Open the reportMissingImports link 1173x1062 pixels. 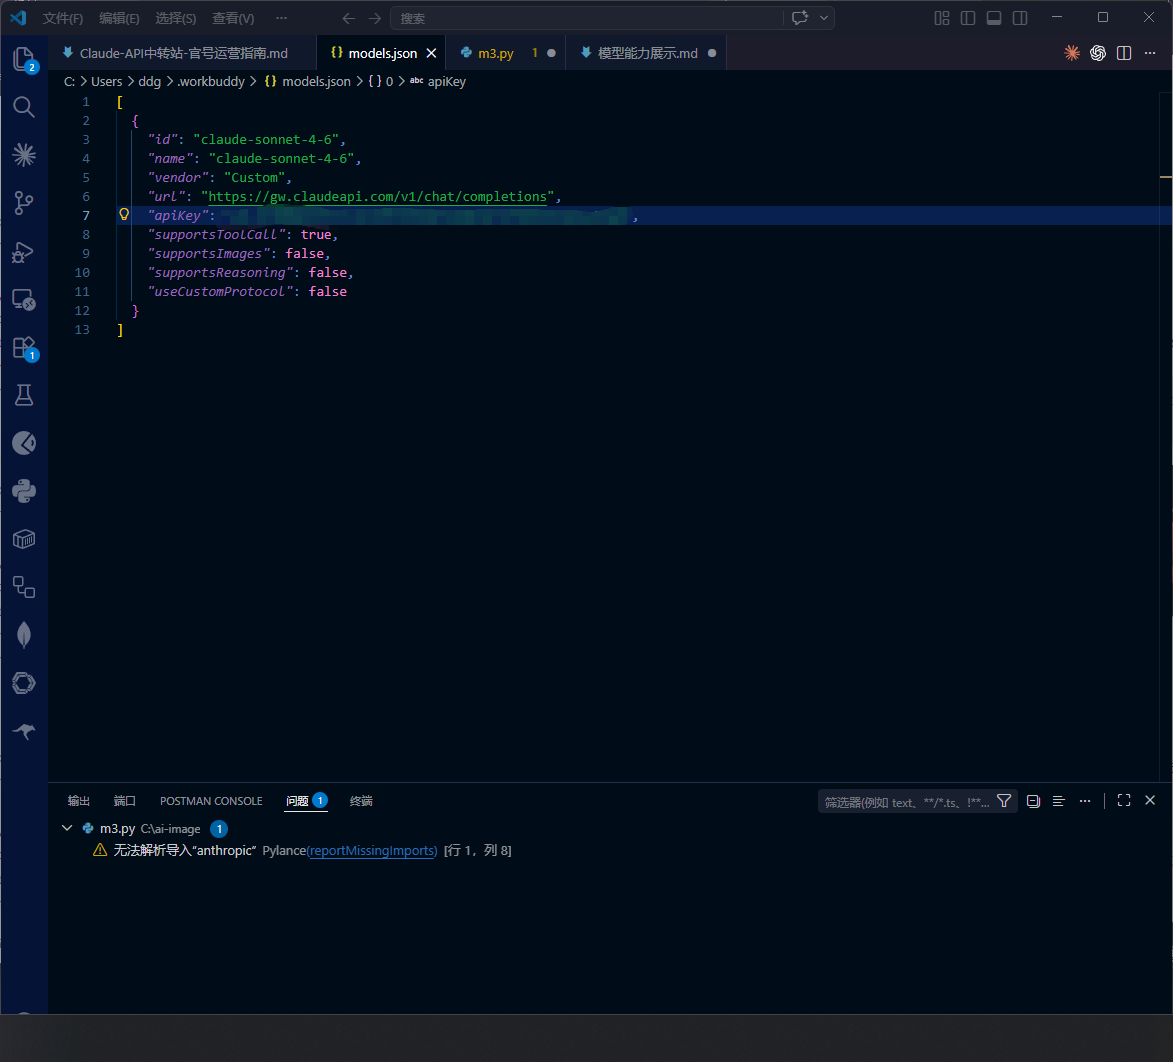[372, 850]
